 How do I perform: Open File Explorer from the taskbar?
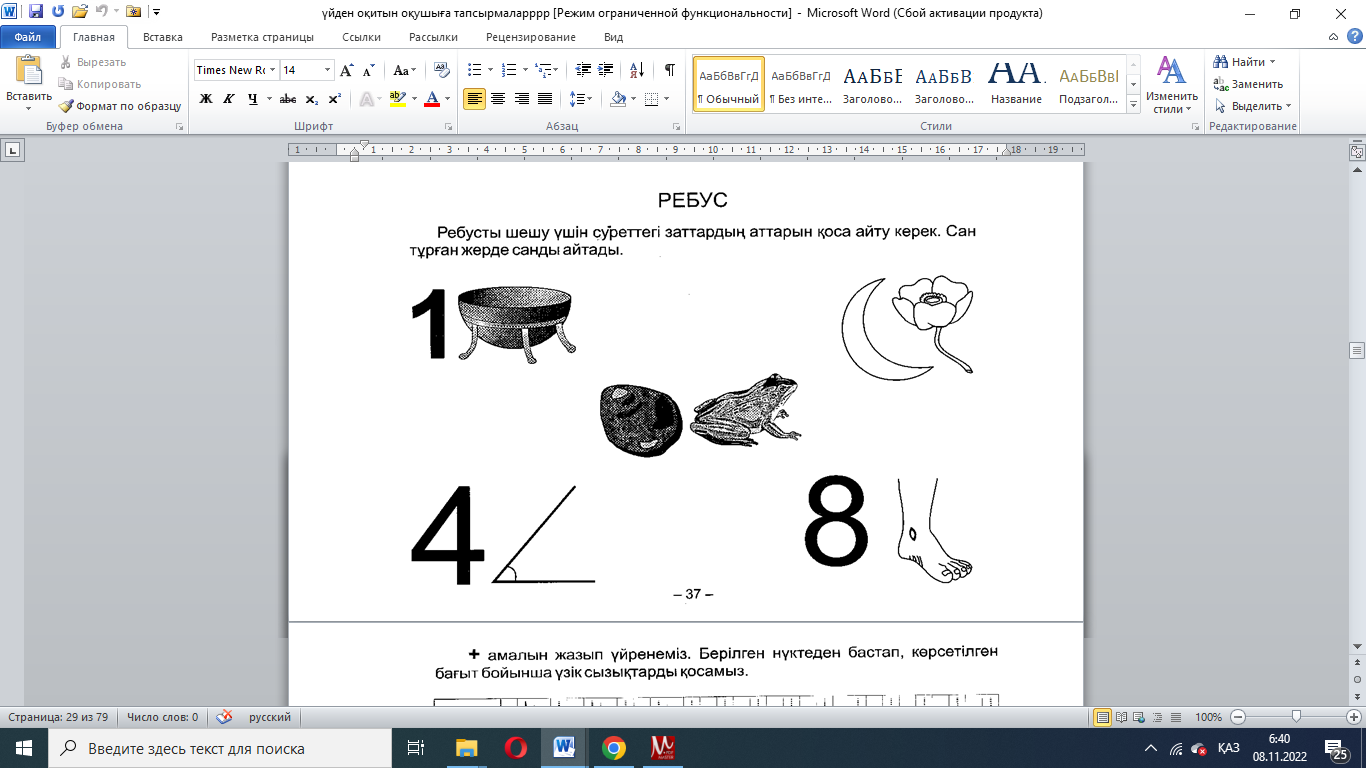click(x=467, y=748)
